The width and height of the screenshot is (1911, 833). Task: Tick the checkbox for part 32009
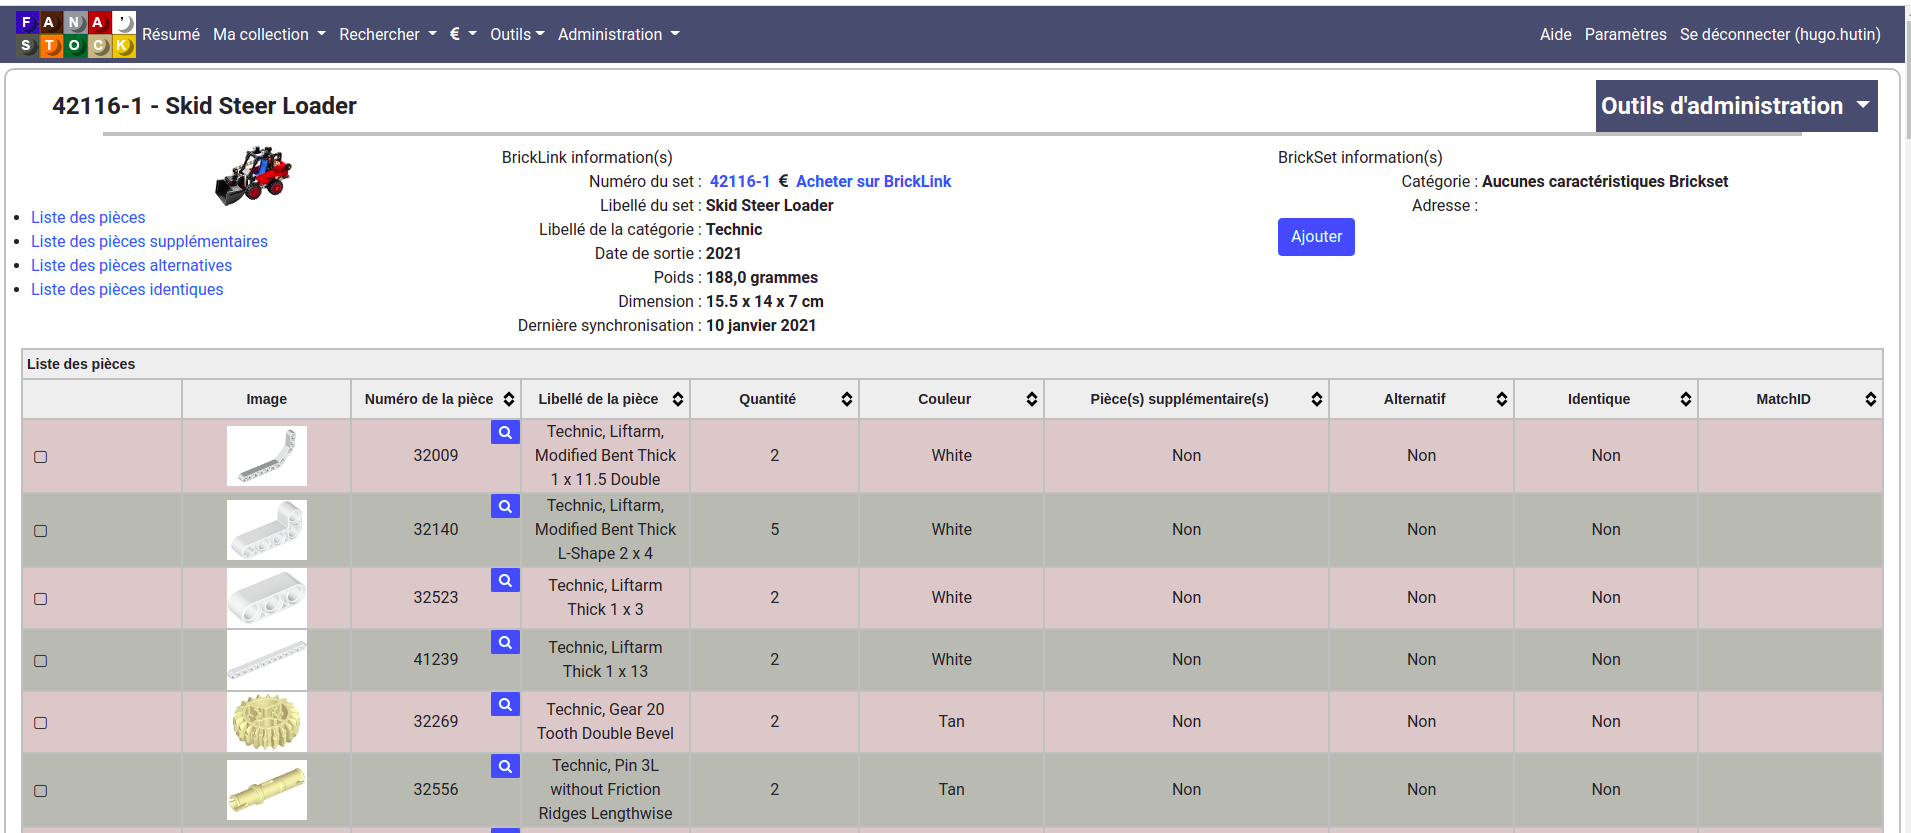[x=41, y=457]
